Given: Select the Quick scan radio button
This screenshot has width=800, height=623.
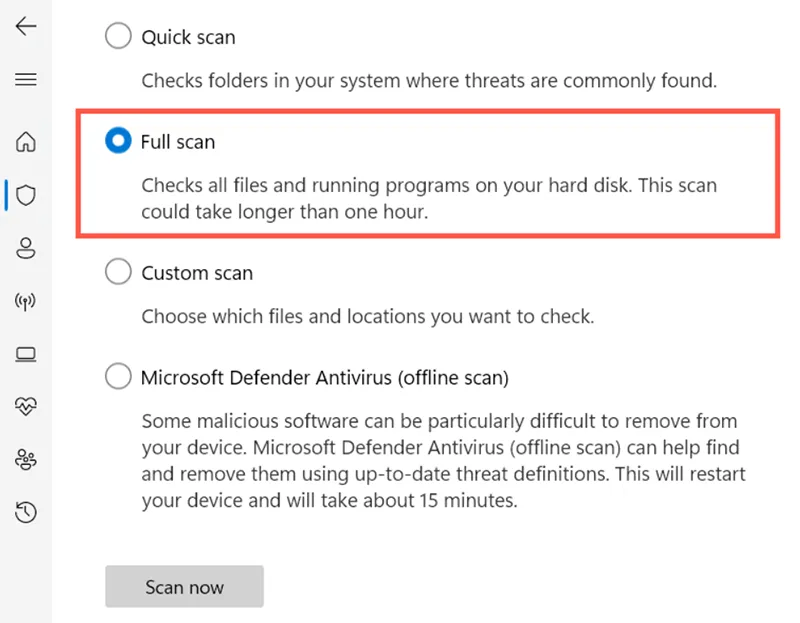Looking at the screenshot, I should point(118,37).
